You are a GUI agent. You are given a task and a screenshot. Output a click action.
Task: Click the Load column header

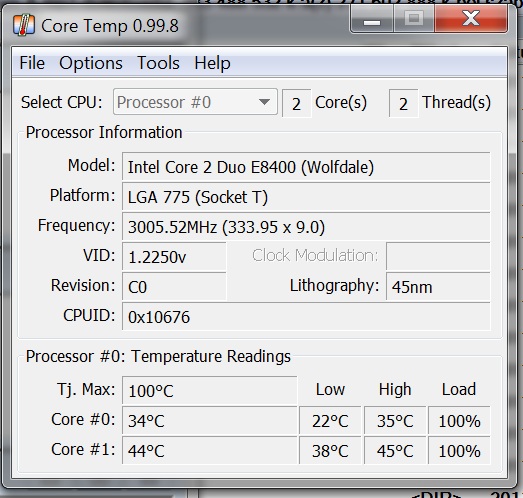459,389
